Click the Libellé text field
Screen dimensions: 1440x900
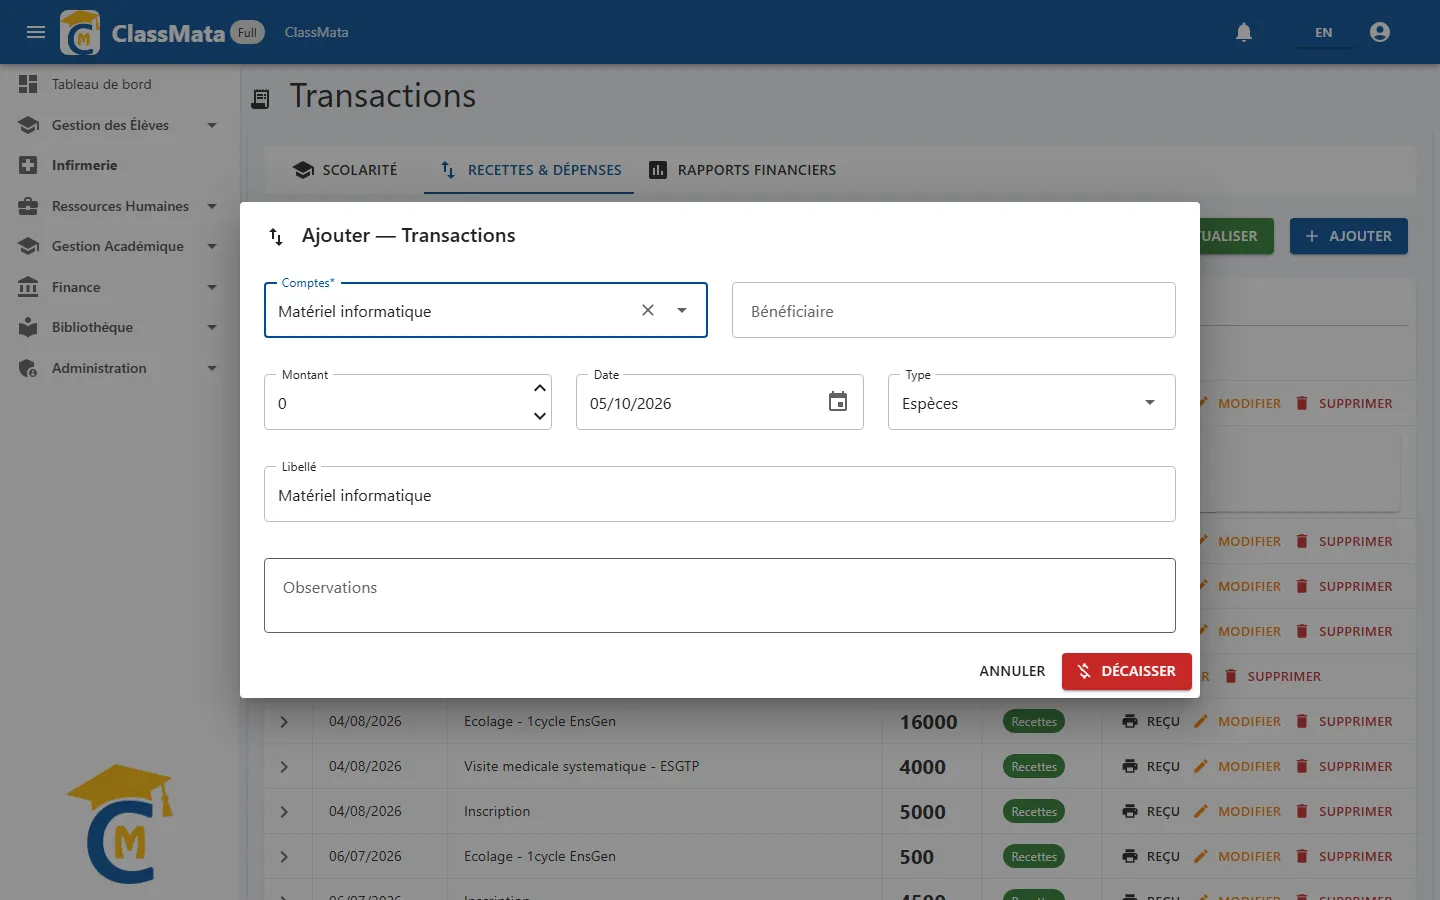(719, 494)
